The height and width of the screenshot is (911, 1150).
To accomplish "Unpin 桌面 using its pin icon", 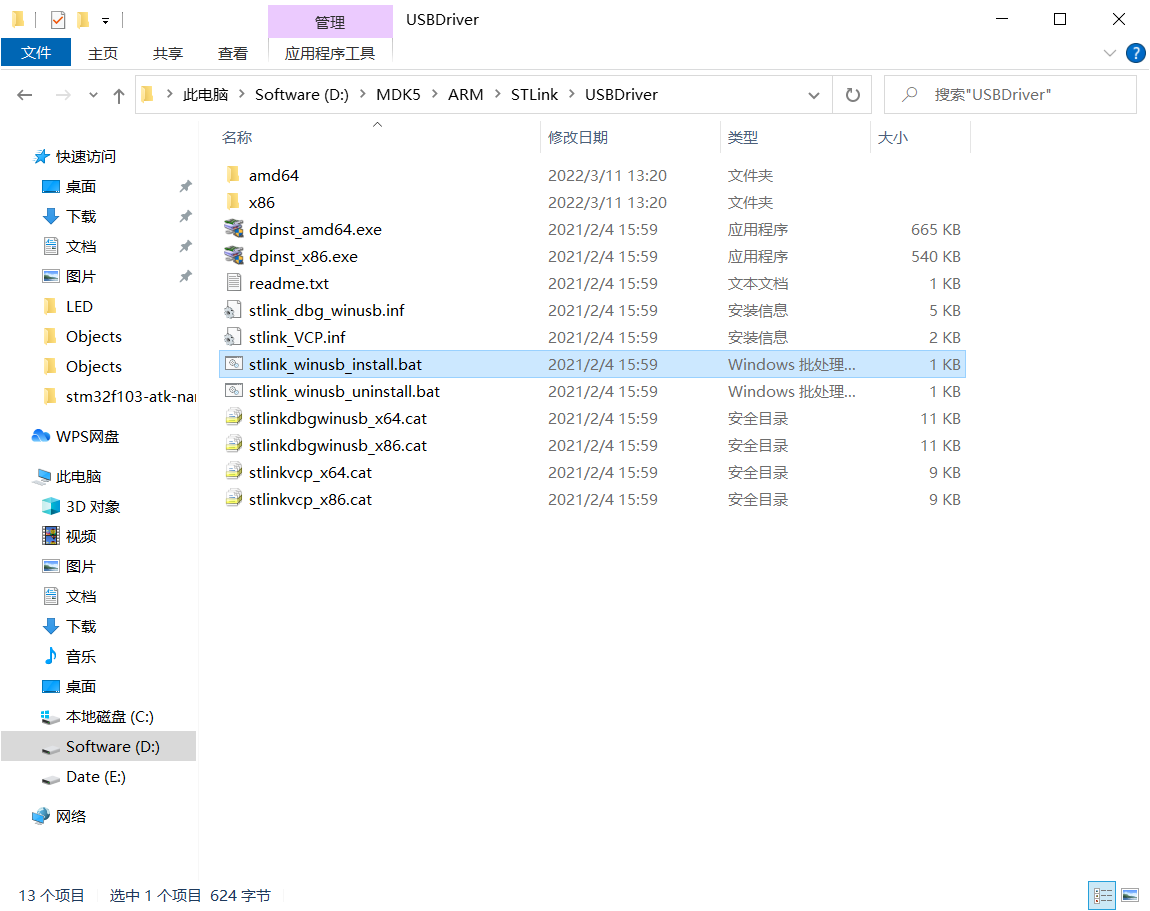I will tap(186, 186).
